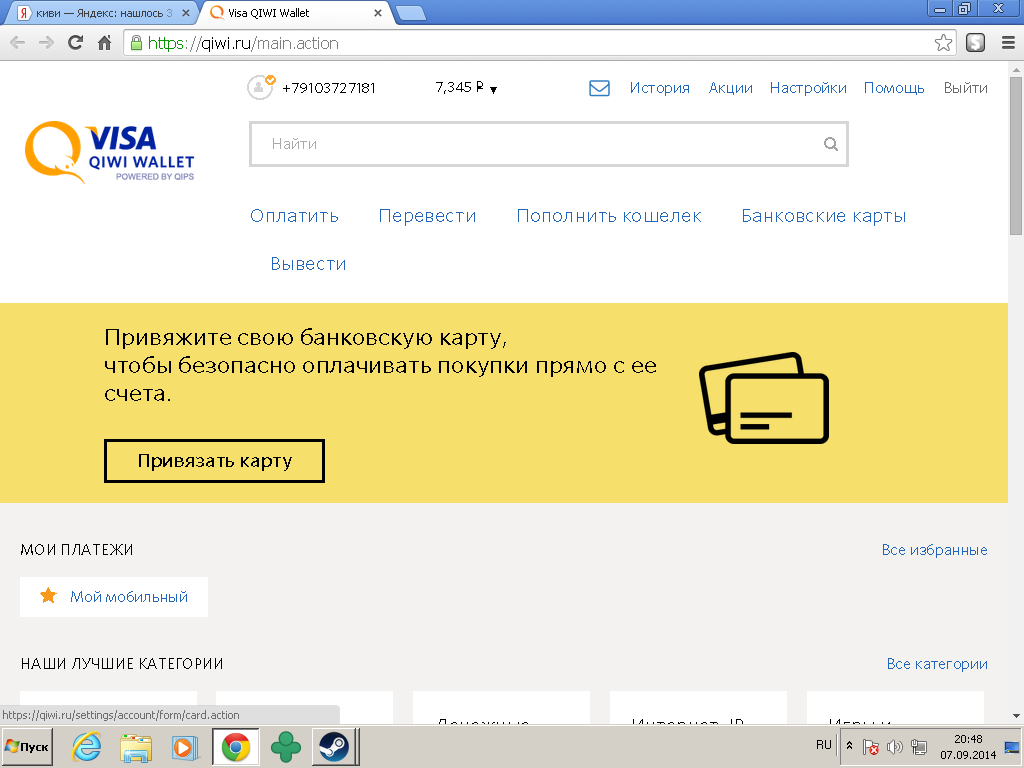Image resolution: width=1024 pixels, height=768 pixels.
Task: Click the volume speaker tray icon
Action: coord(894,746)
